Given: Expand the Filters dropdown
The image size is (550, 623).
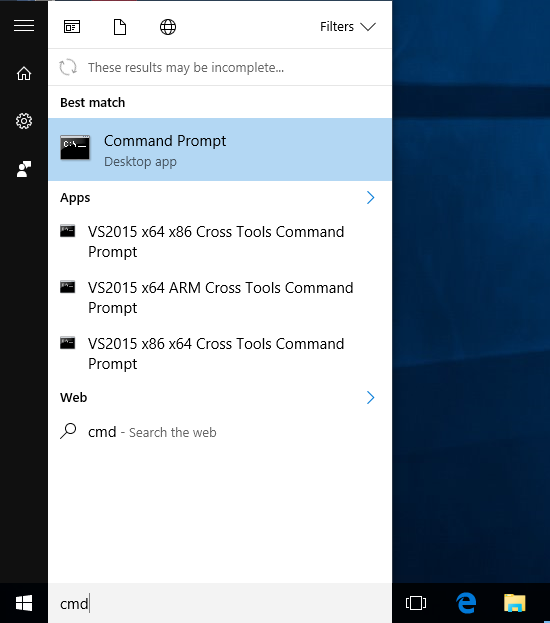Looking at the screenshot, I should [x=348, y=27].
